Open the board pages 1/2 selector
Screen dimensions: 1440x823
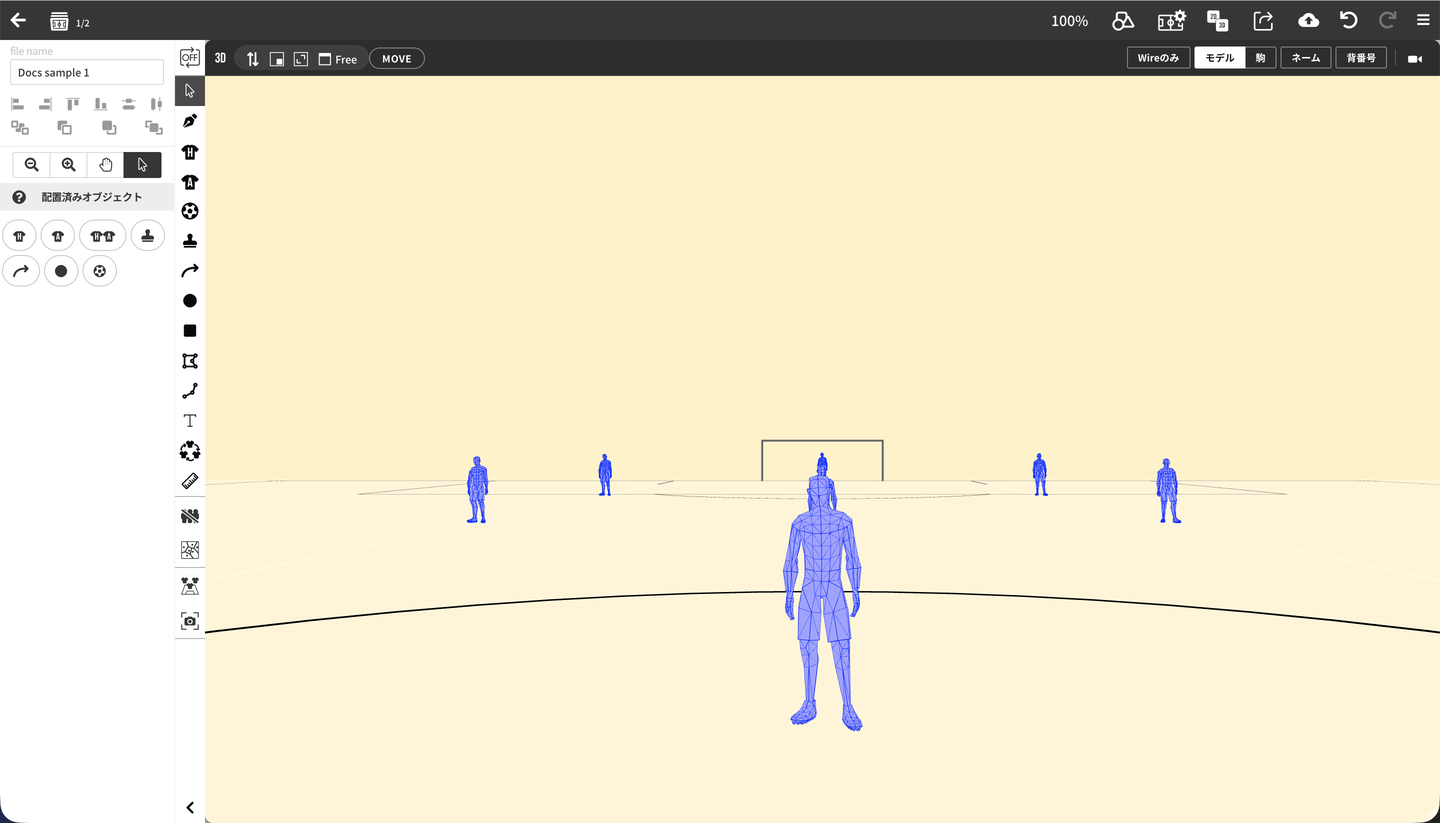pyautogui.click(x=70, y=21)
